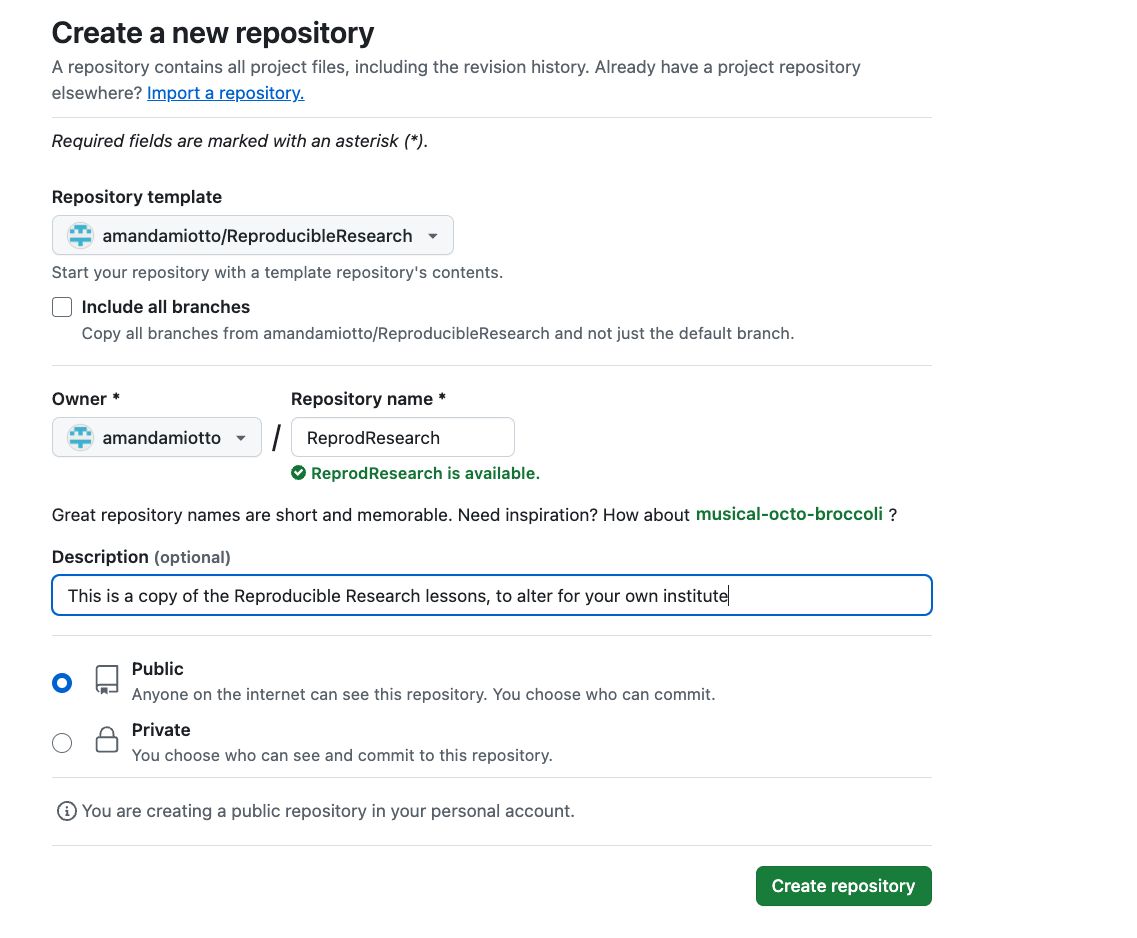Select the Private visibility radio button
Viewport: 1137px width, 938px height.
coord(62,743)
